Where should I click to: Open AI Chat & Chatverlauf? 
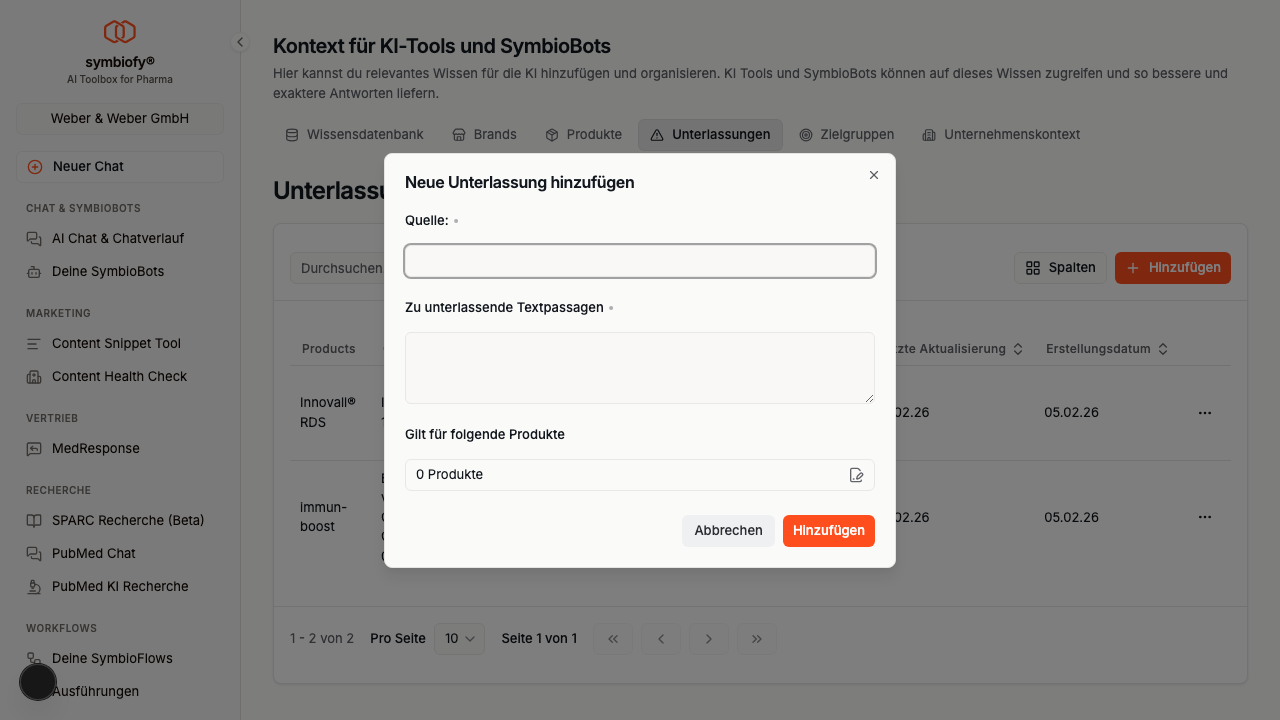tap(119, 238)
